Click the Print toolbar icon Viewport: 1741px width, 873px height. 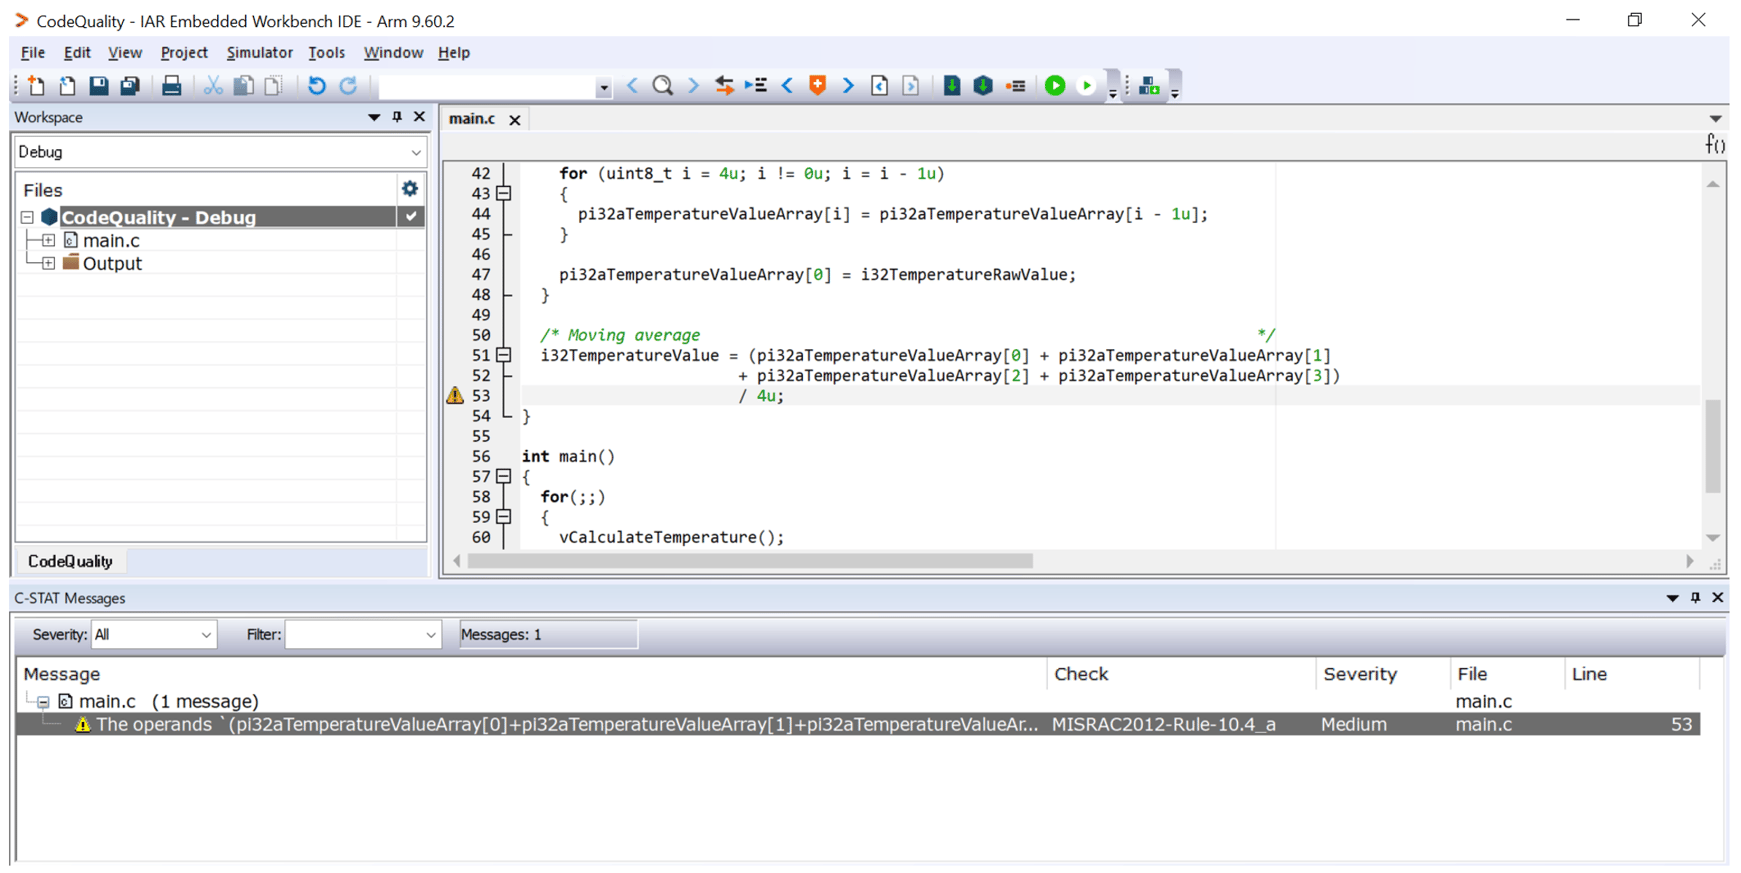pyautogui.click(x=171, y=86)
